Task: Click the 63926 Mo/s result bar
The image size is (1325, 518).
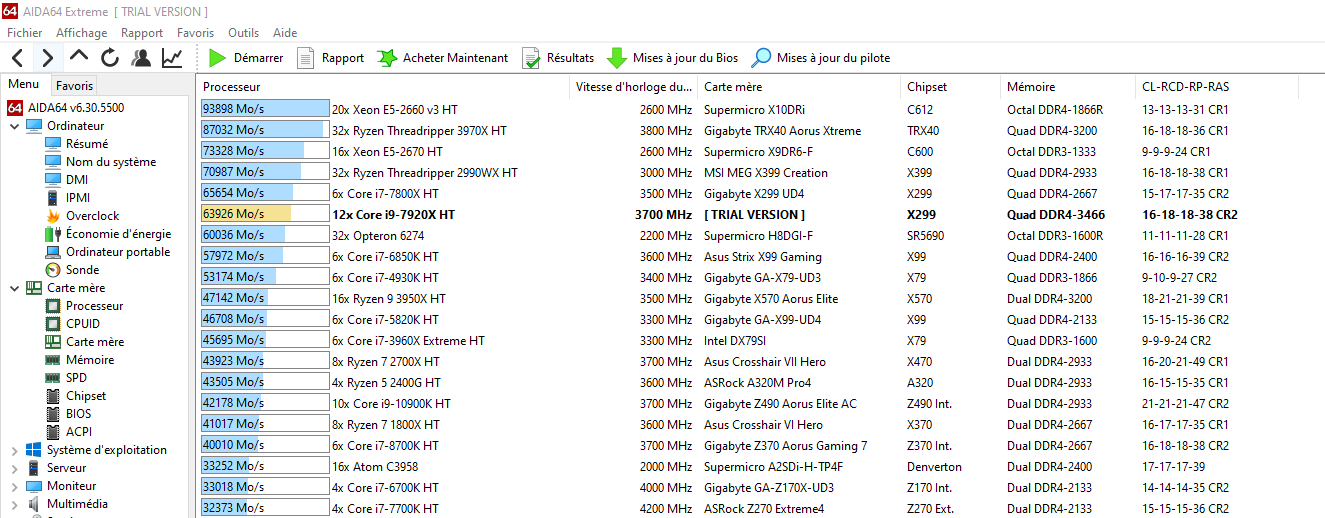Action: (265, 215)
